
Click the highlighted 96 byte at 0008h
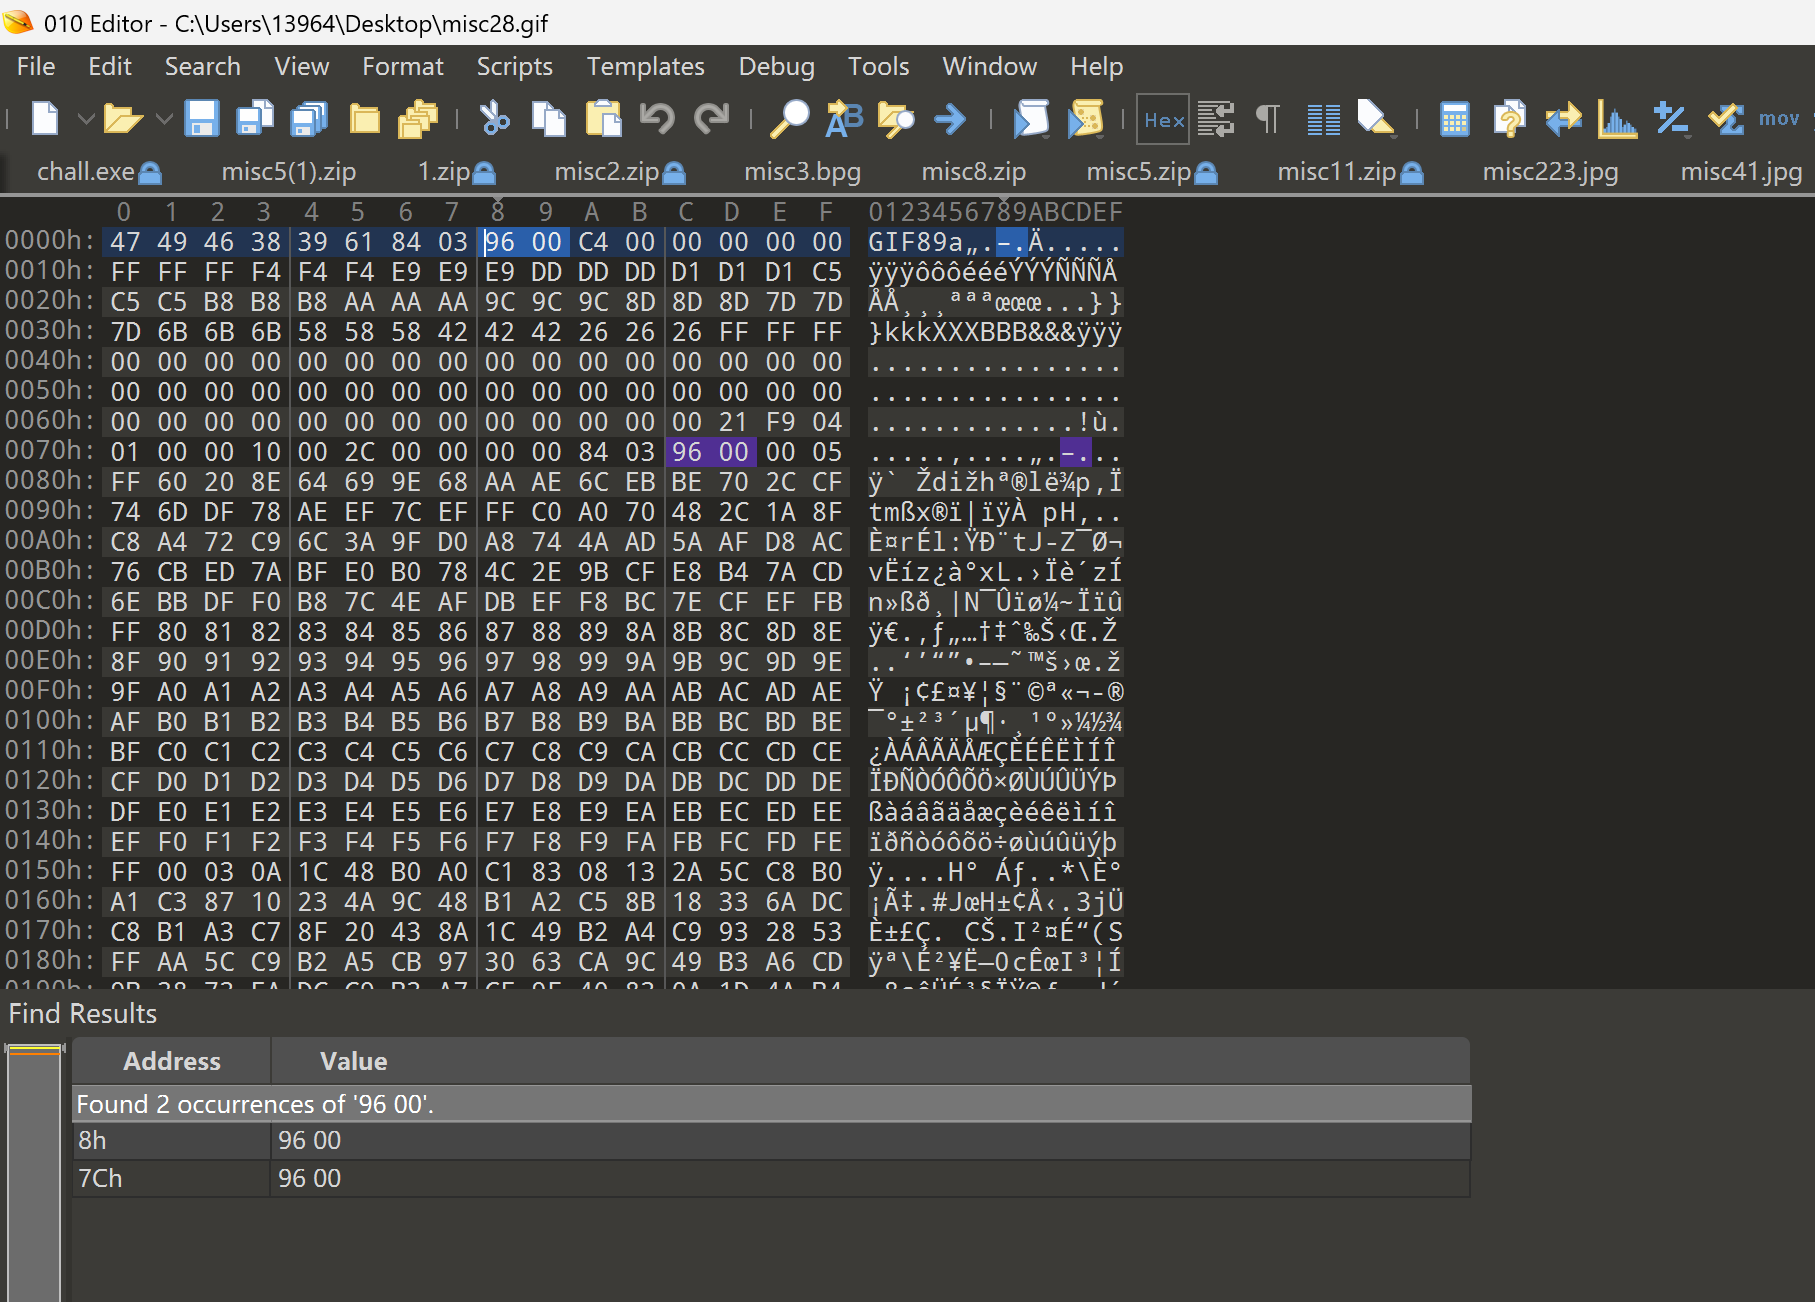tap(500, 242)
